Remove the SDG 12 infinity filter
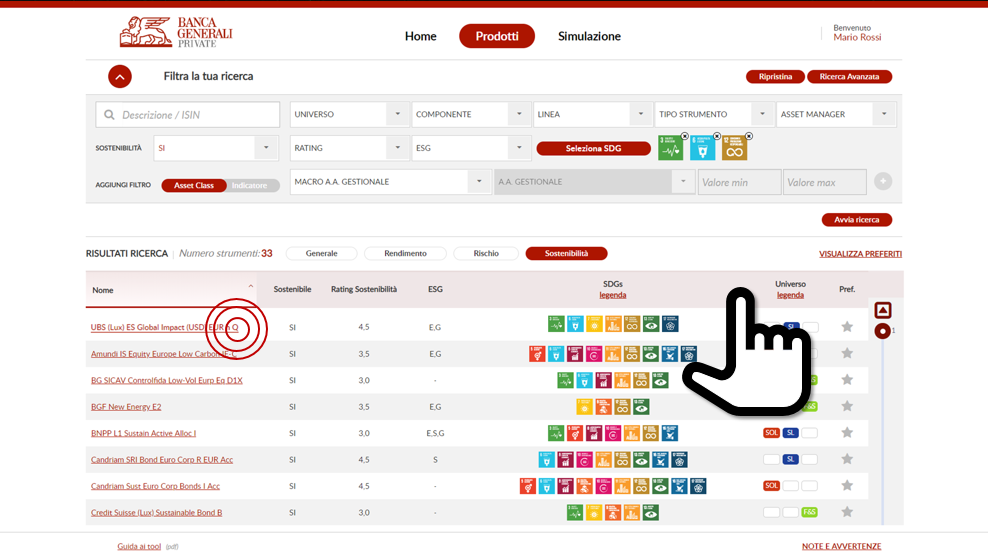Screen dimensions: 988x559 point(749,136)
